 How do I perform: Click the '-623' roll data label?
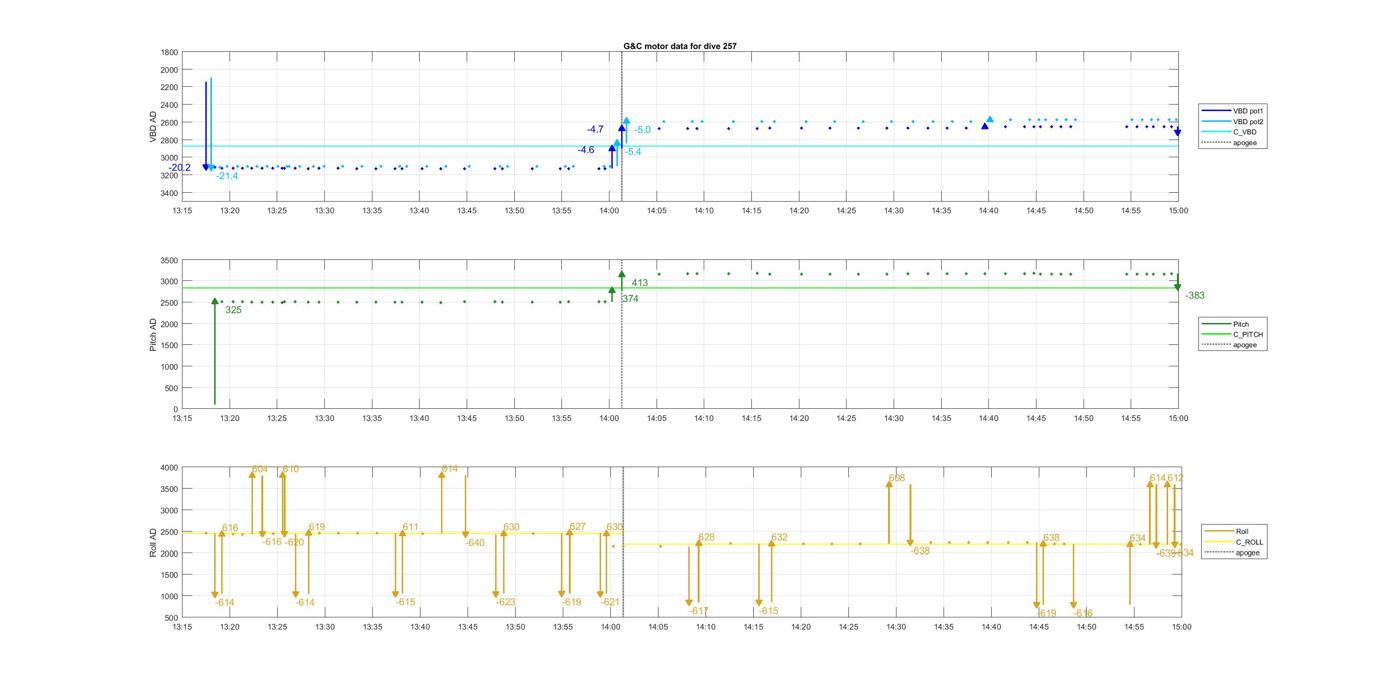[506, 602]
